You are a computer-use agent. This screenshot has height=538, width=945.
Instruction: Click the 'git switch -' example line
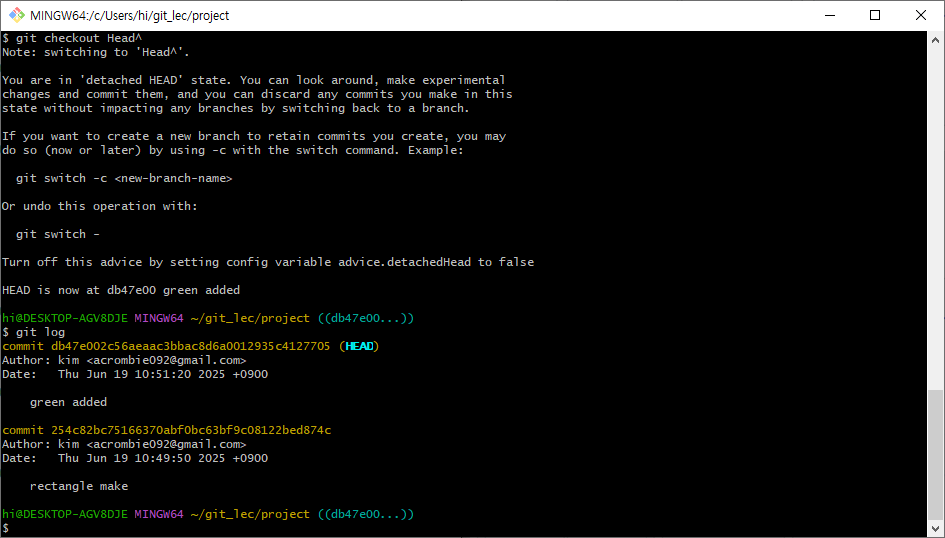click(58, 234)
